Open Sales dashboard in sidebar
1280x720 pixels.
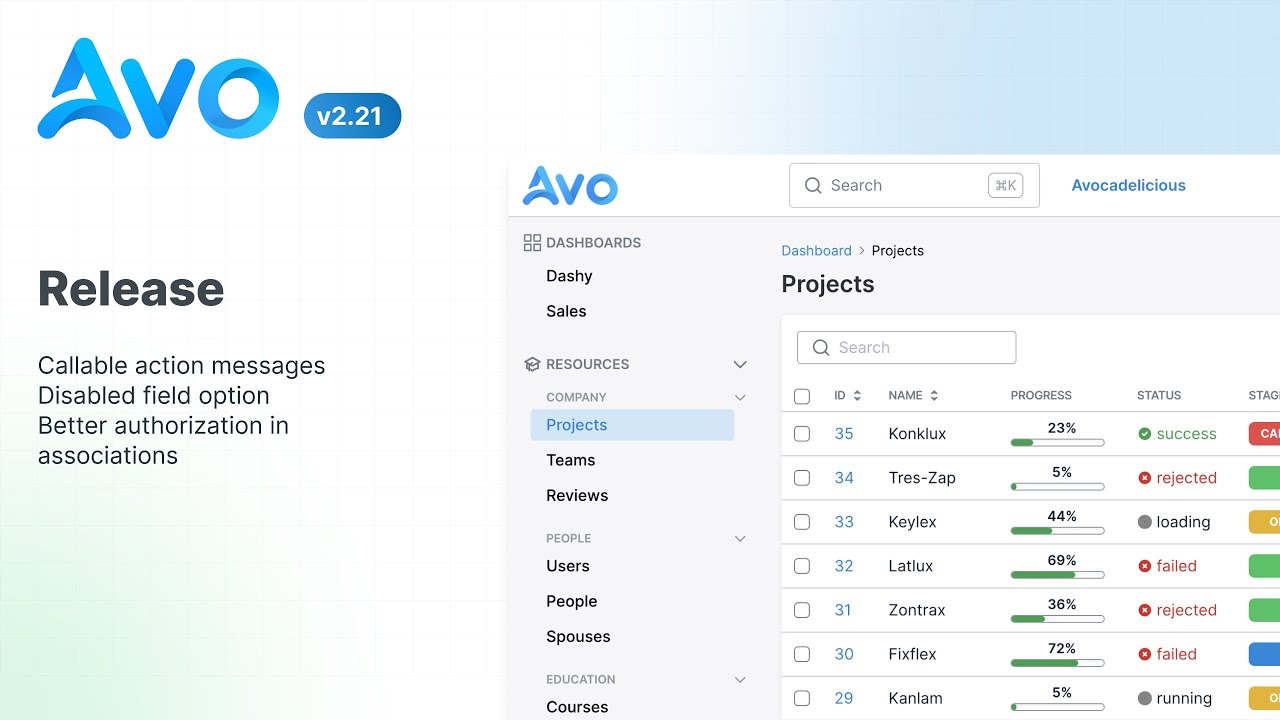pos(566,311)
